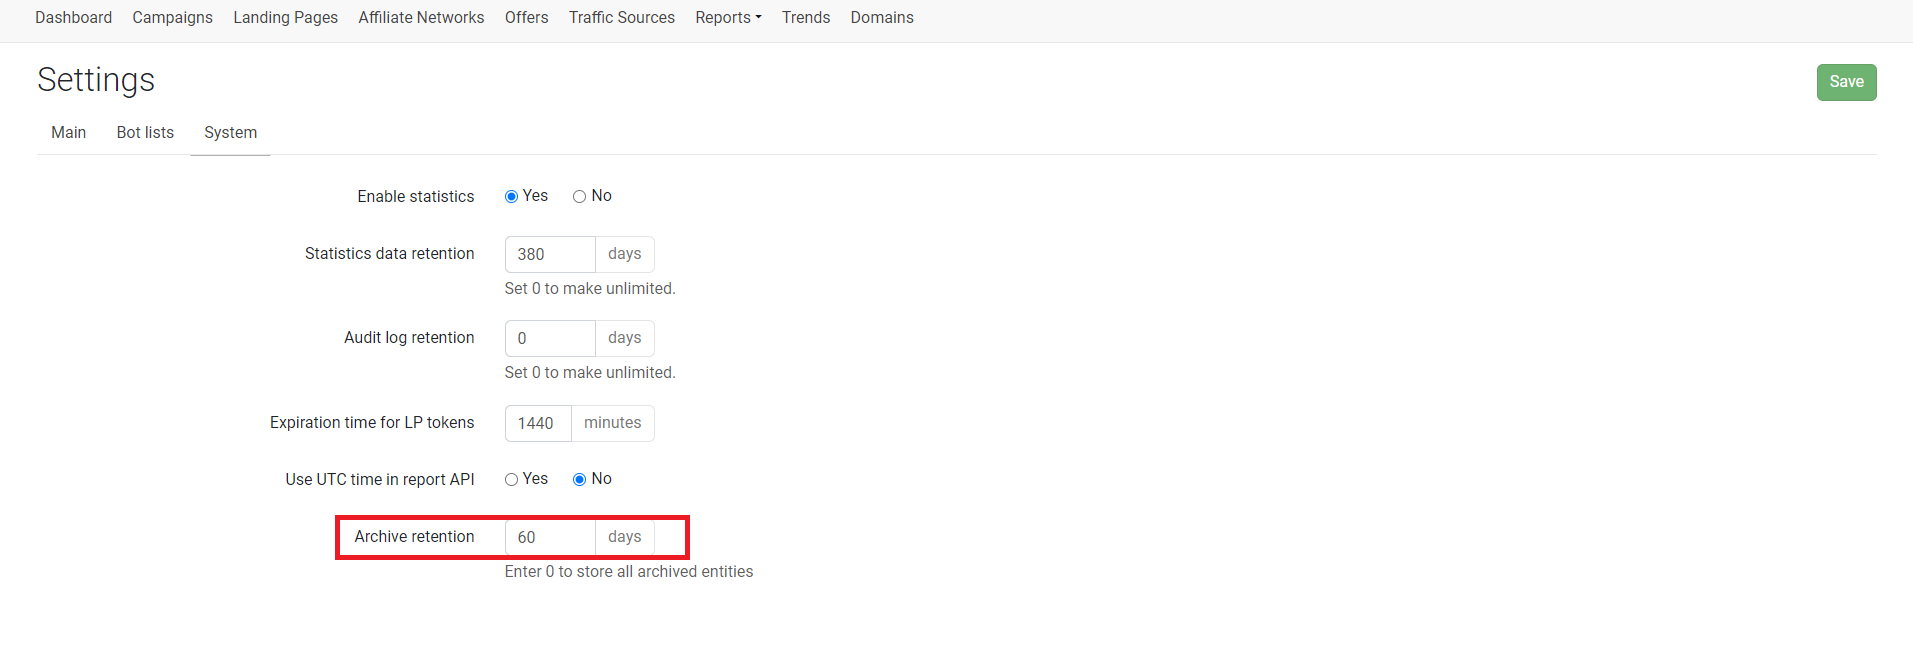
Task: Choose No for UTC time in report API
Action: [x=579, y=480]
